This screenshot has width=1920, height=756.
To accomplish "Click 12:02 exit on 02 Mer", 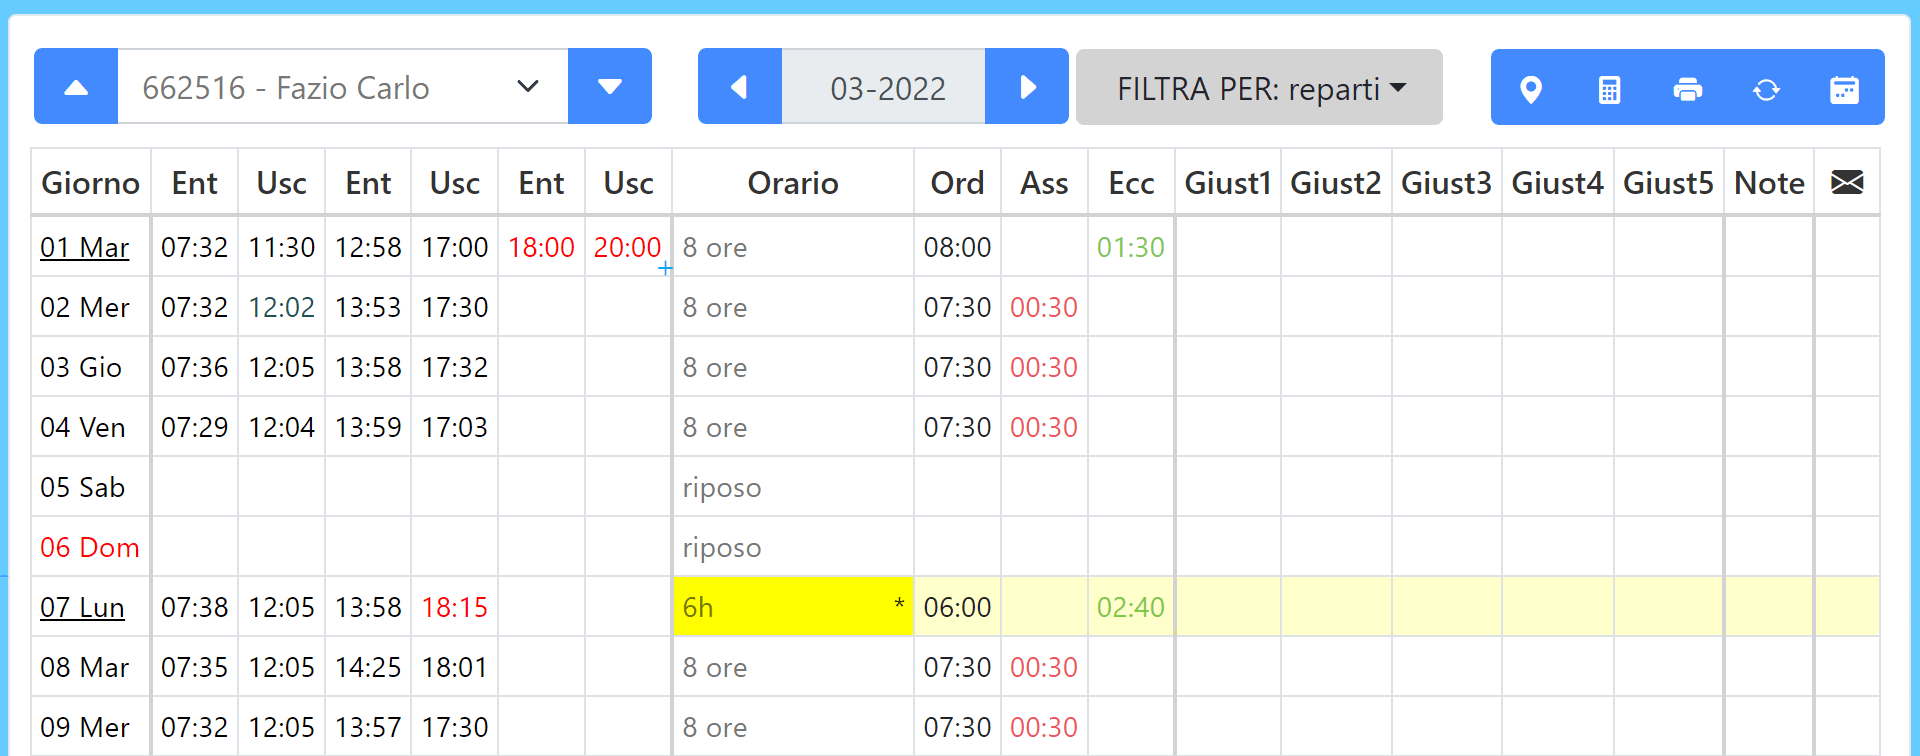I will 282,307.
